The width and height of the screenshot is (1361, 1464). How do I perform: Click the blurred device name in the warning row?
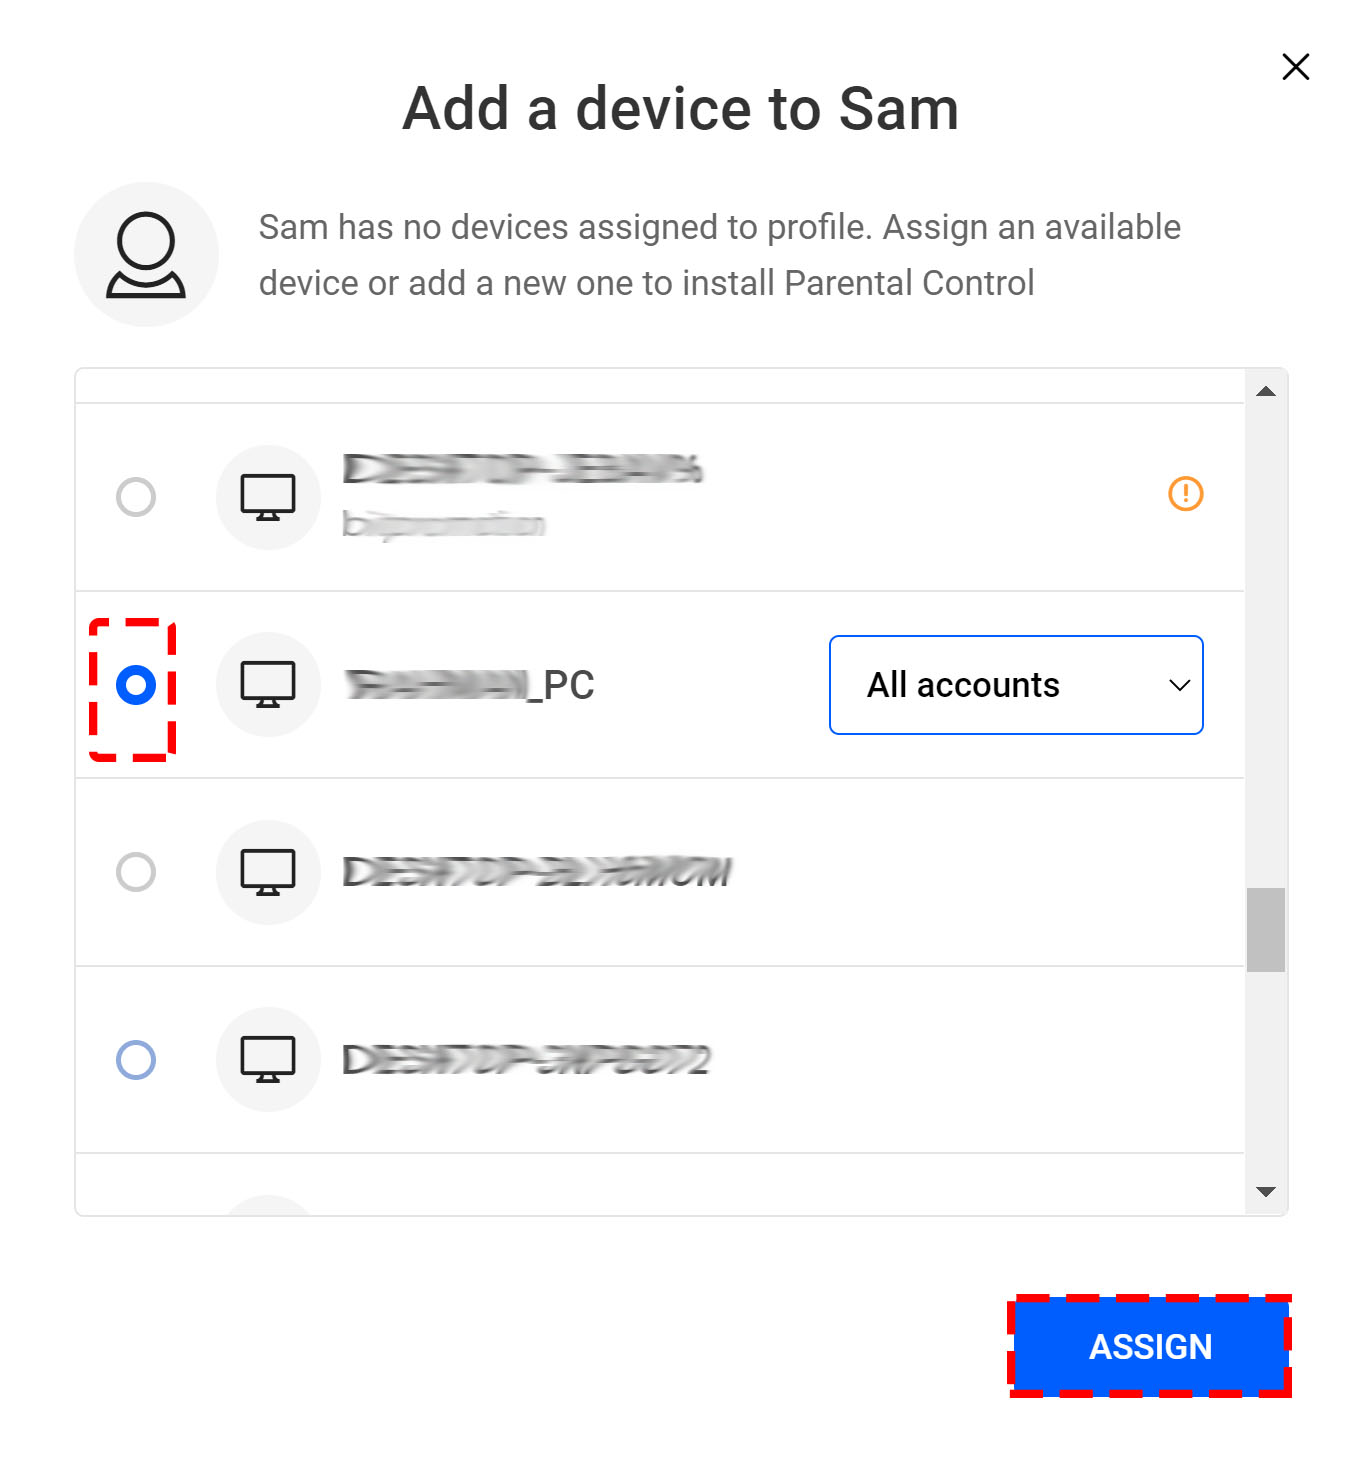[522, 469]
